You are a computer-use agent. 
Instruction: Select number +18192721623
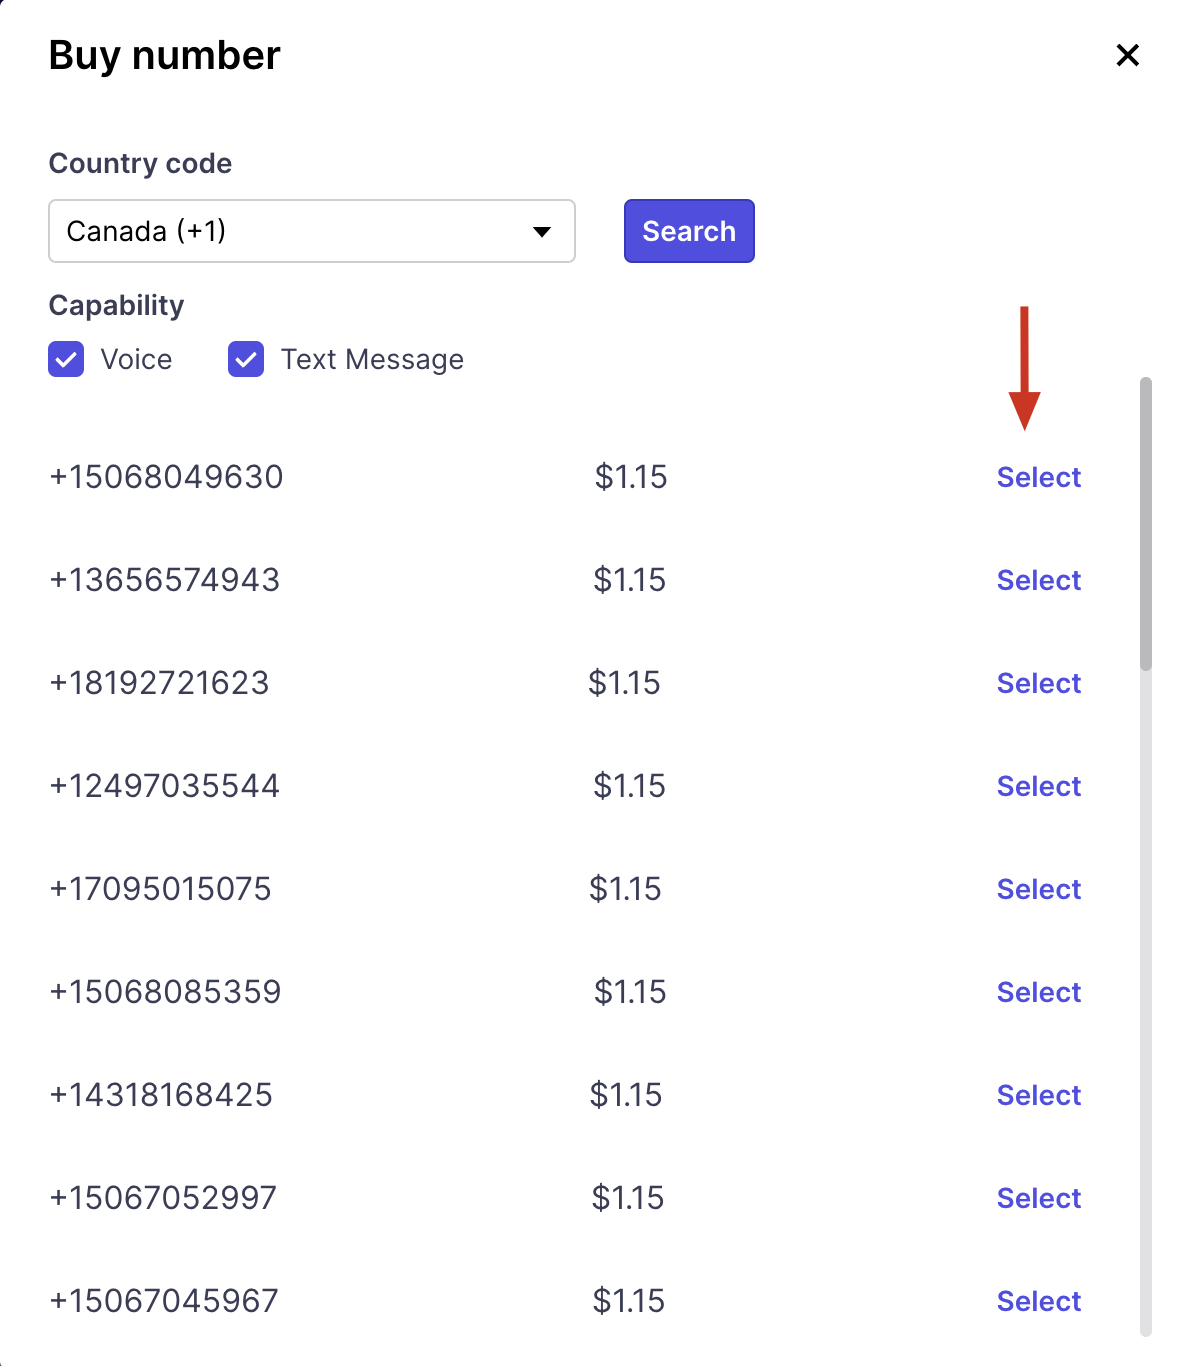click(1038, 683)
